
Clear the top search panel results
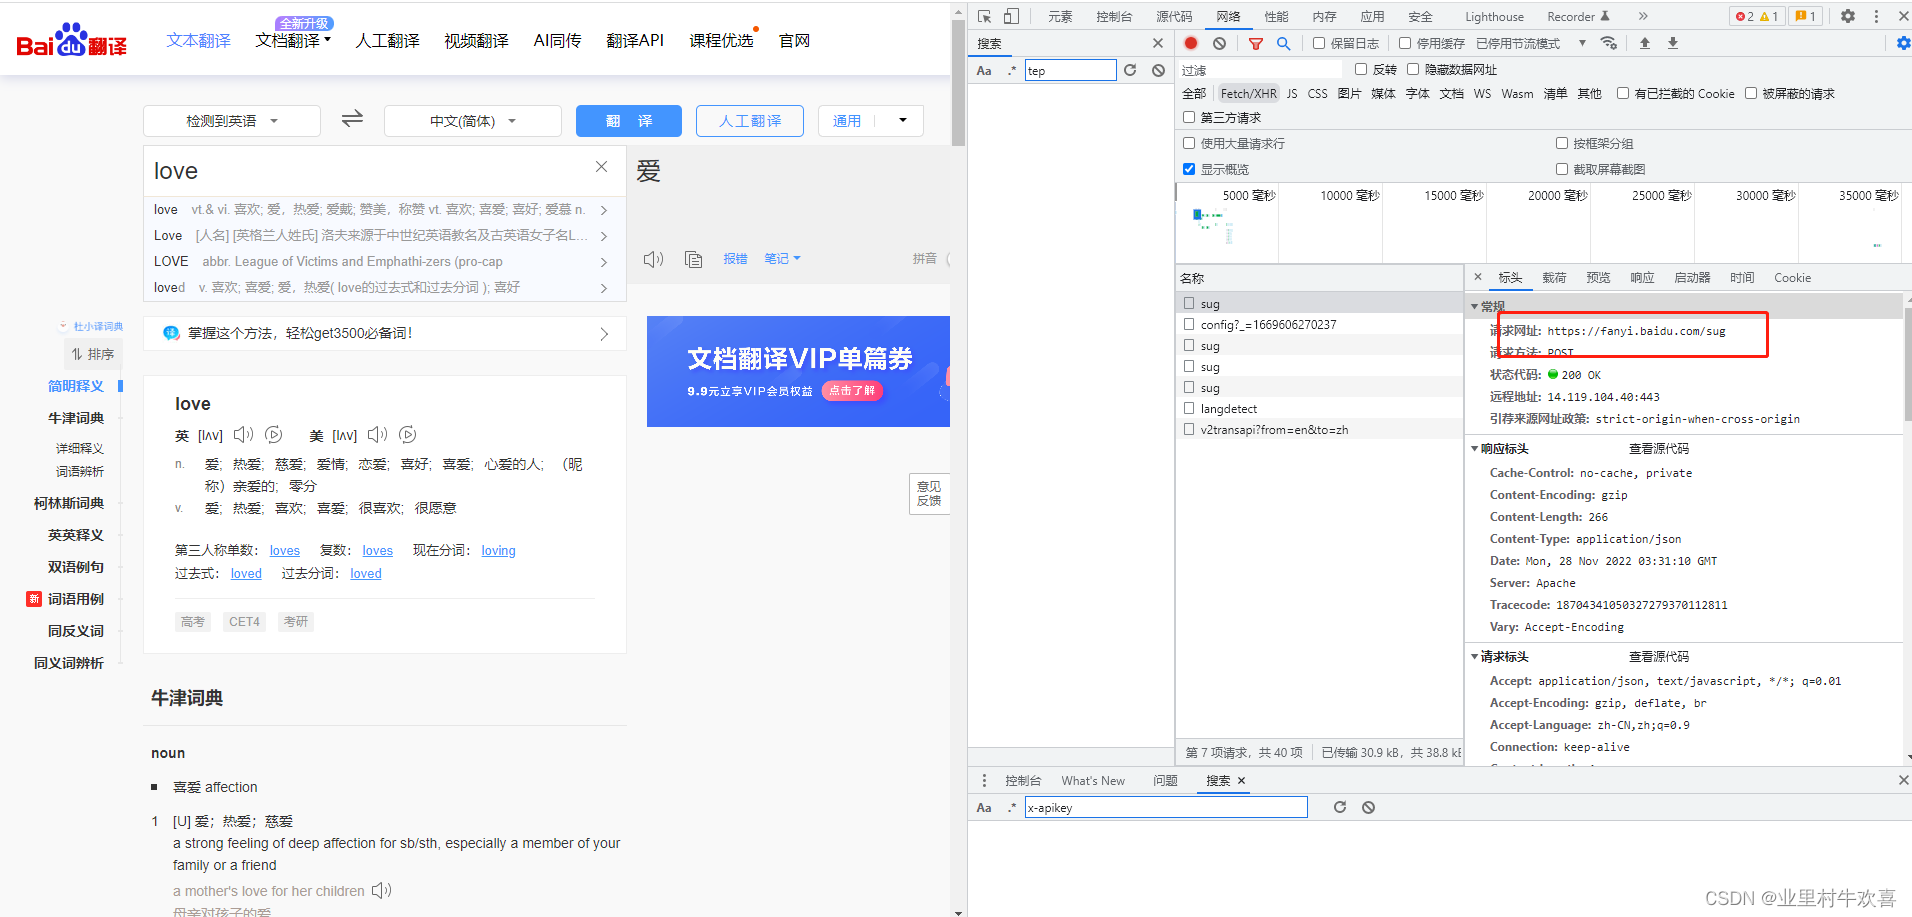(1158, 70)
